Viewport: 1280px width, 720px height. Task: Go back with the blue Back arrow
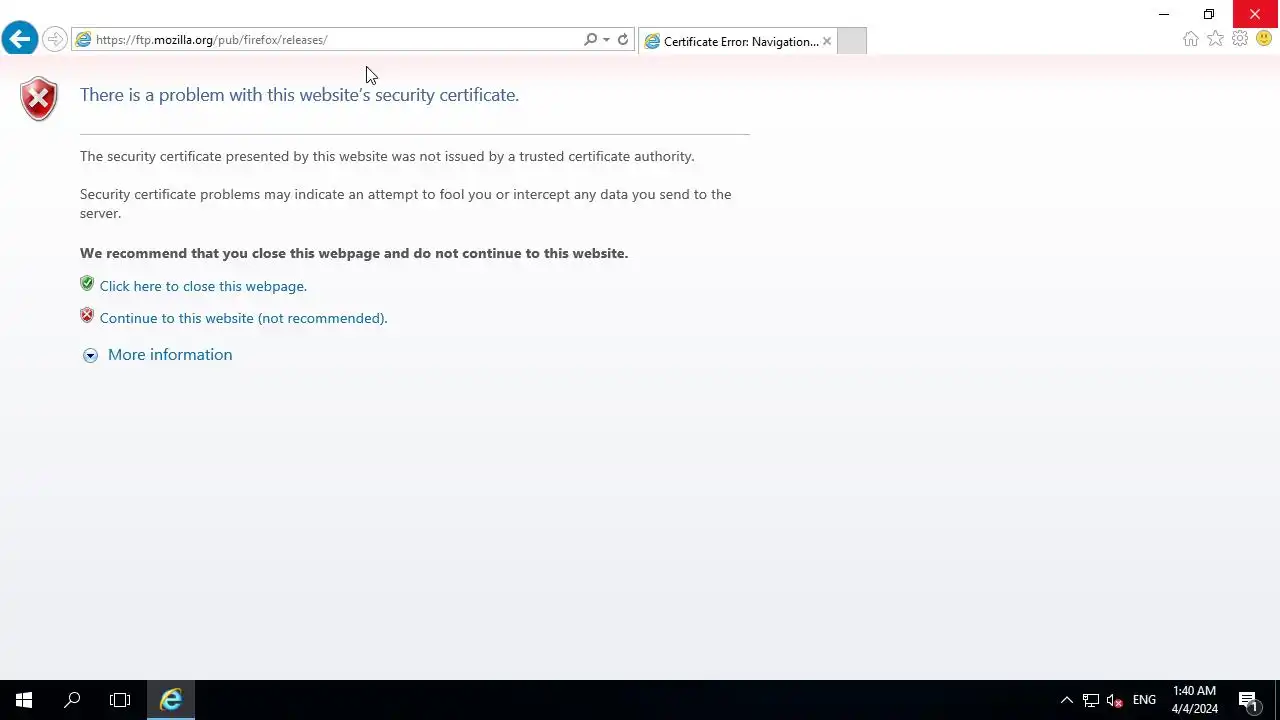pos(19,39)
